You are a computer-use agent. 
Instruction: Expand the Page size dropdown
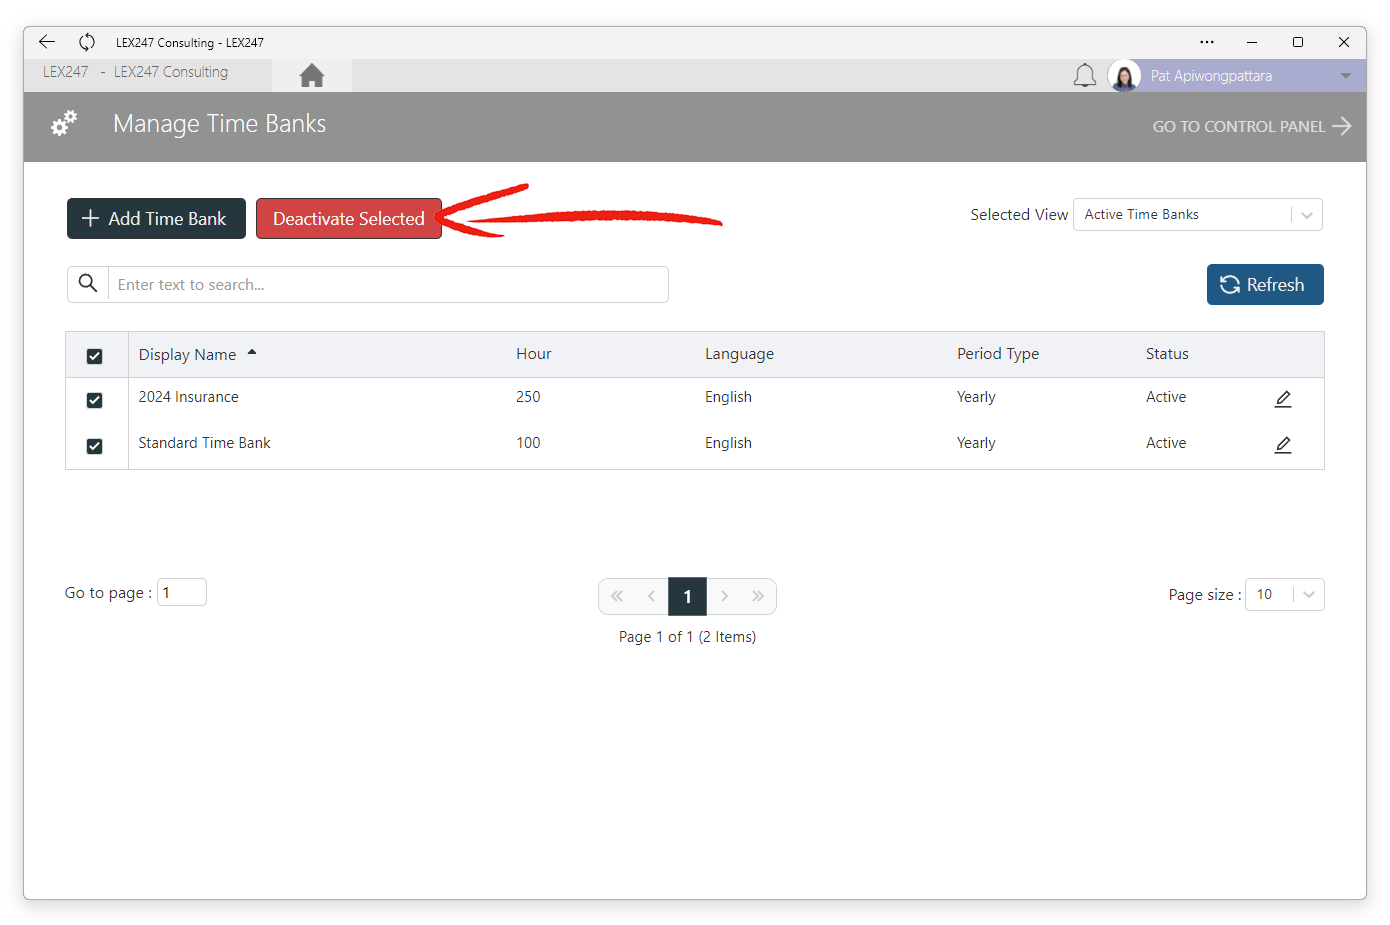[1285, 595]
